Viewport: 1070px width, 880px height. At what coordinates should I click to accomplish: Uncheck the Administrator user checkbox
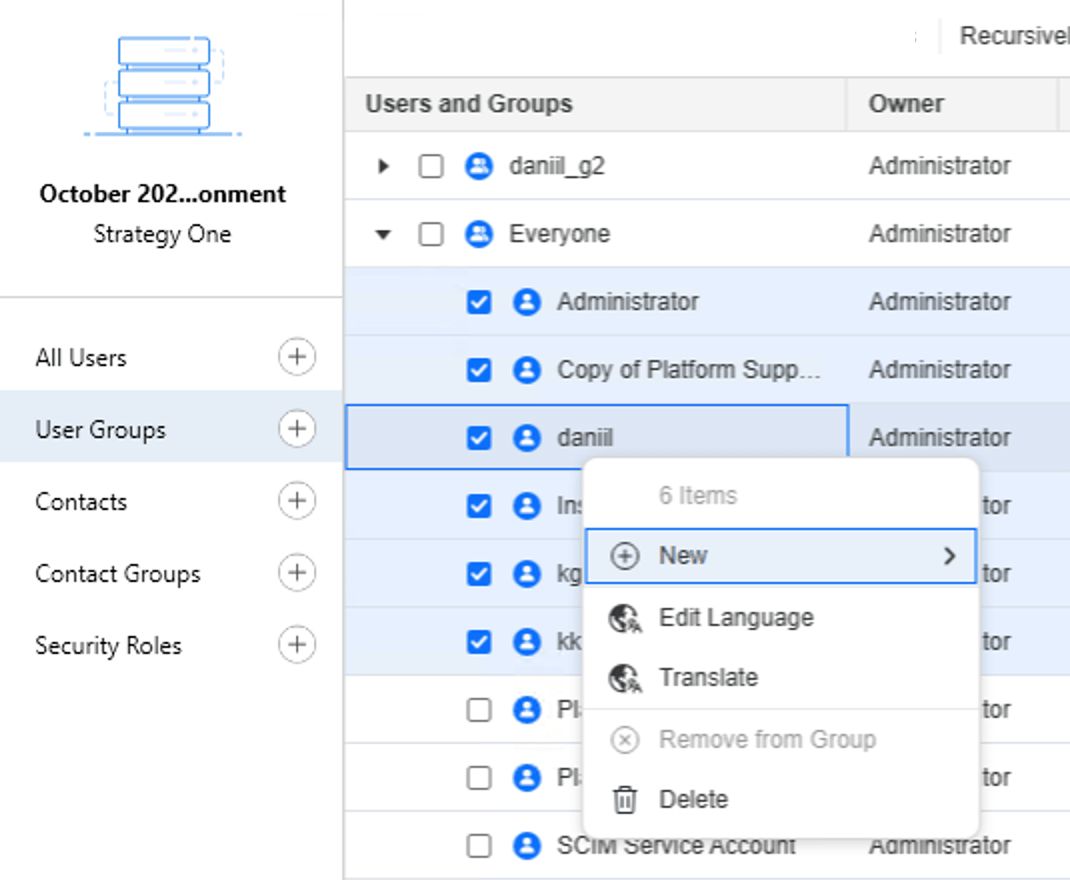click(479, 301)
